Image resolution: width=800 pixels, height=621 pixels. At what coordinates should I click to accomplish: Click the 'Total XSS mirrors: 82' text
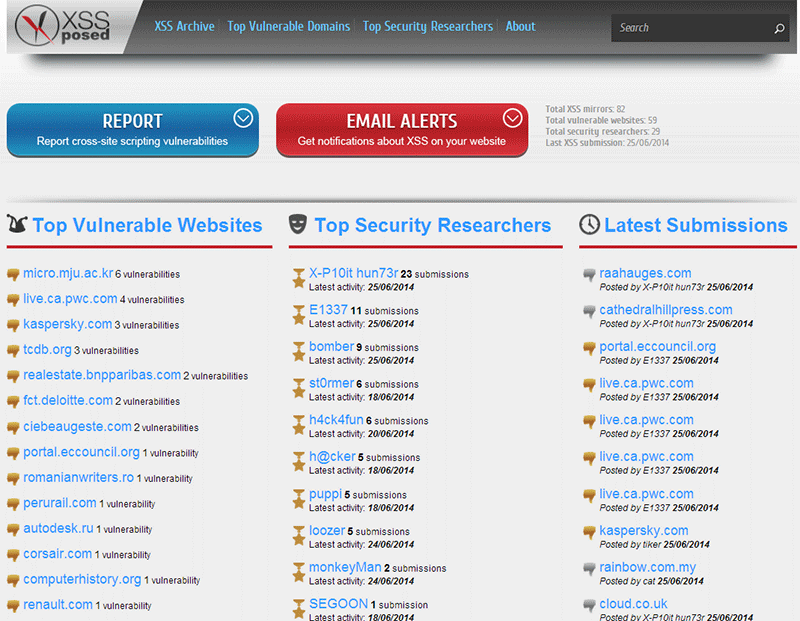(585, 109)
